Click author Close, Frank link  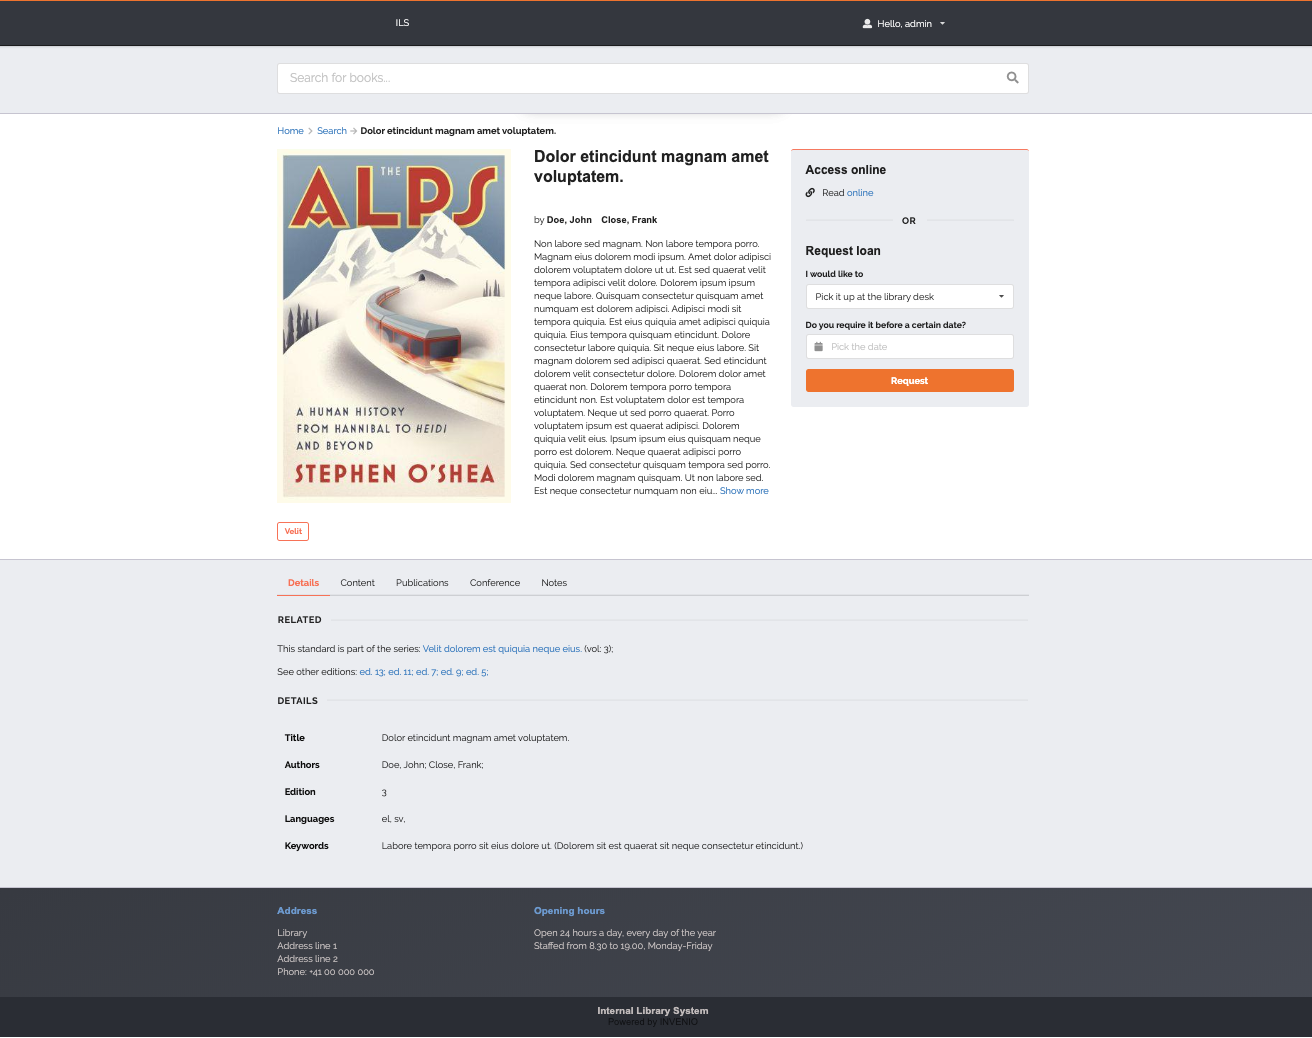[629, 220]
